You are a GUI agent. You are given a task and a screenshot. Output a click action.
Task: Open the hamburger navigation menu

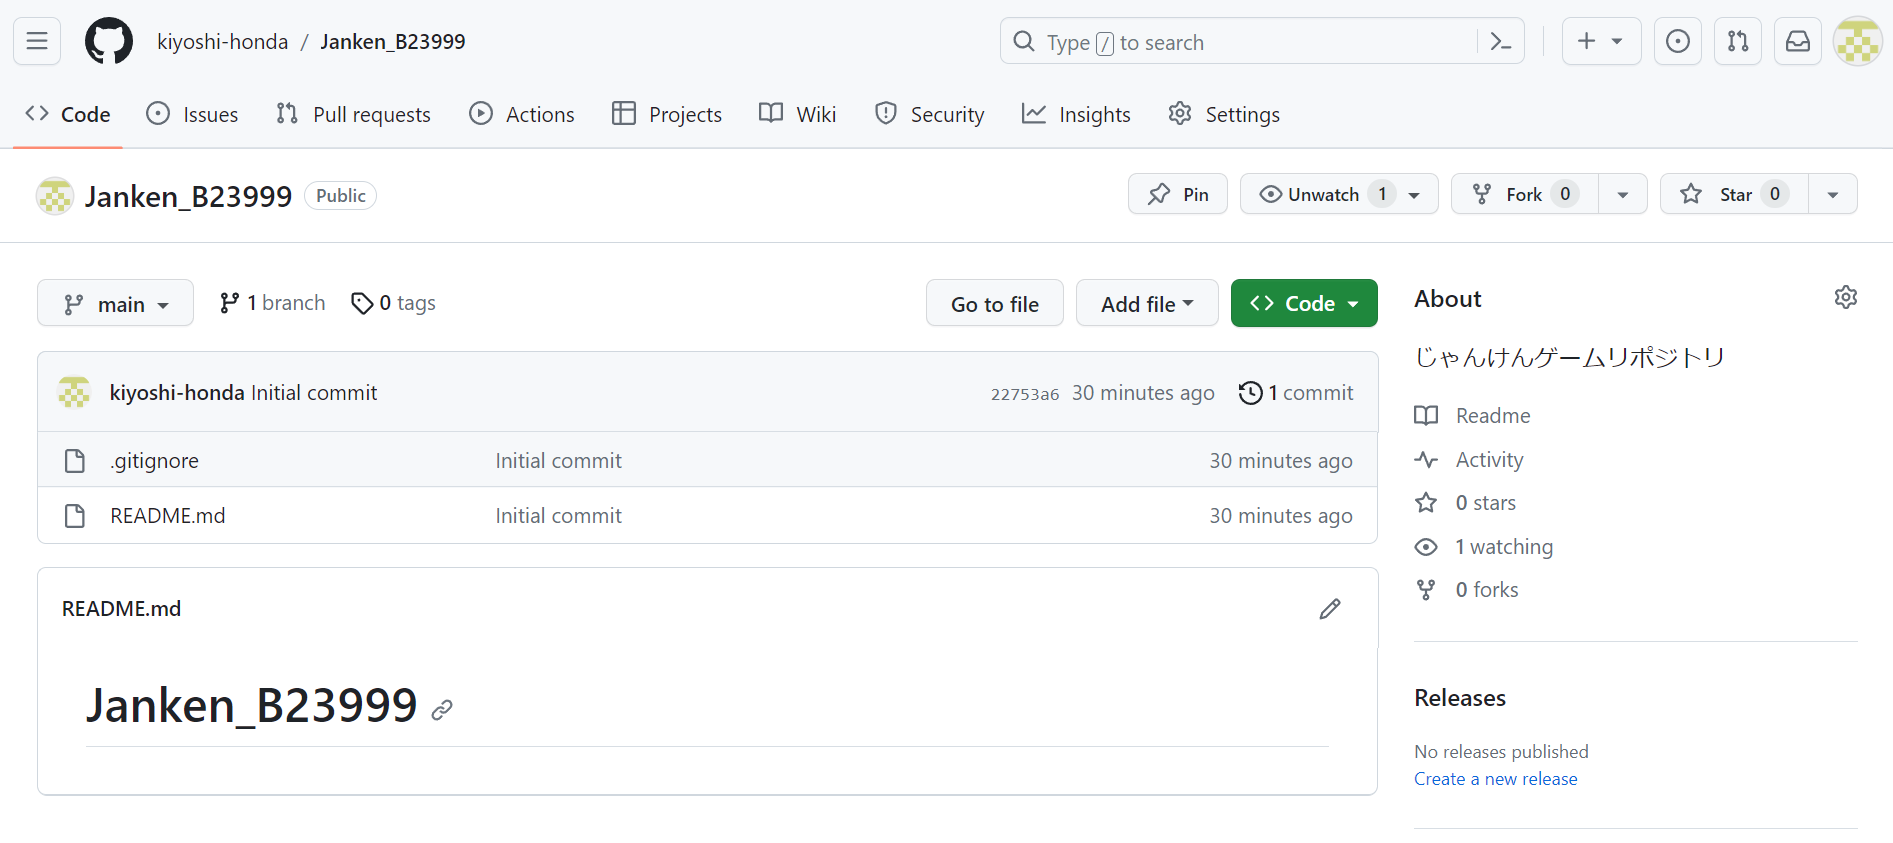(37, 41)
